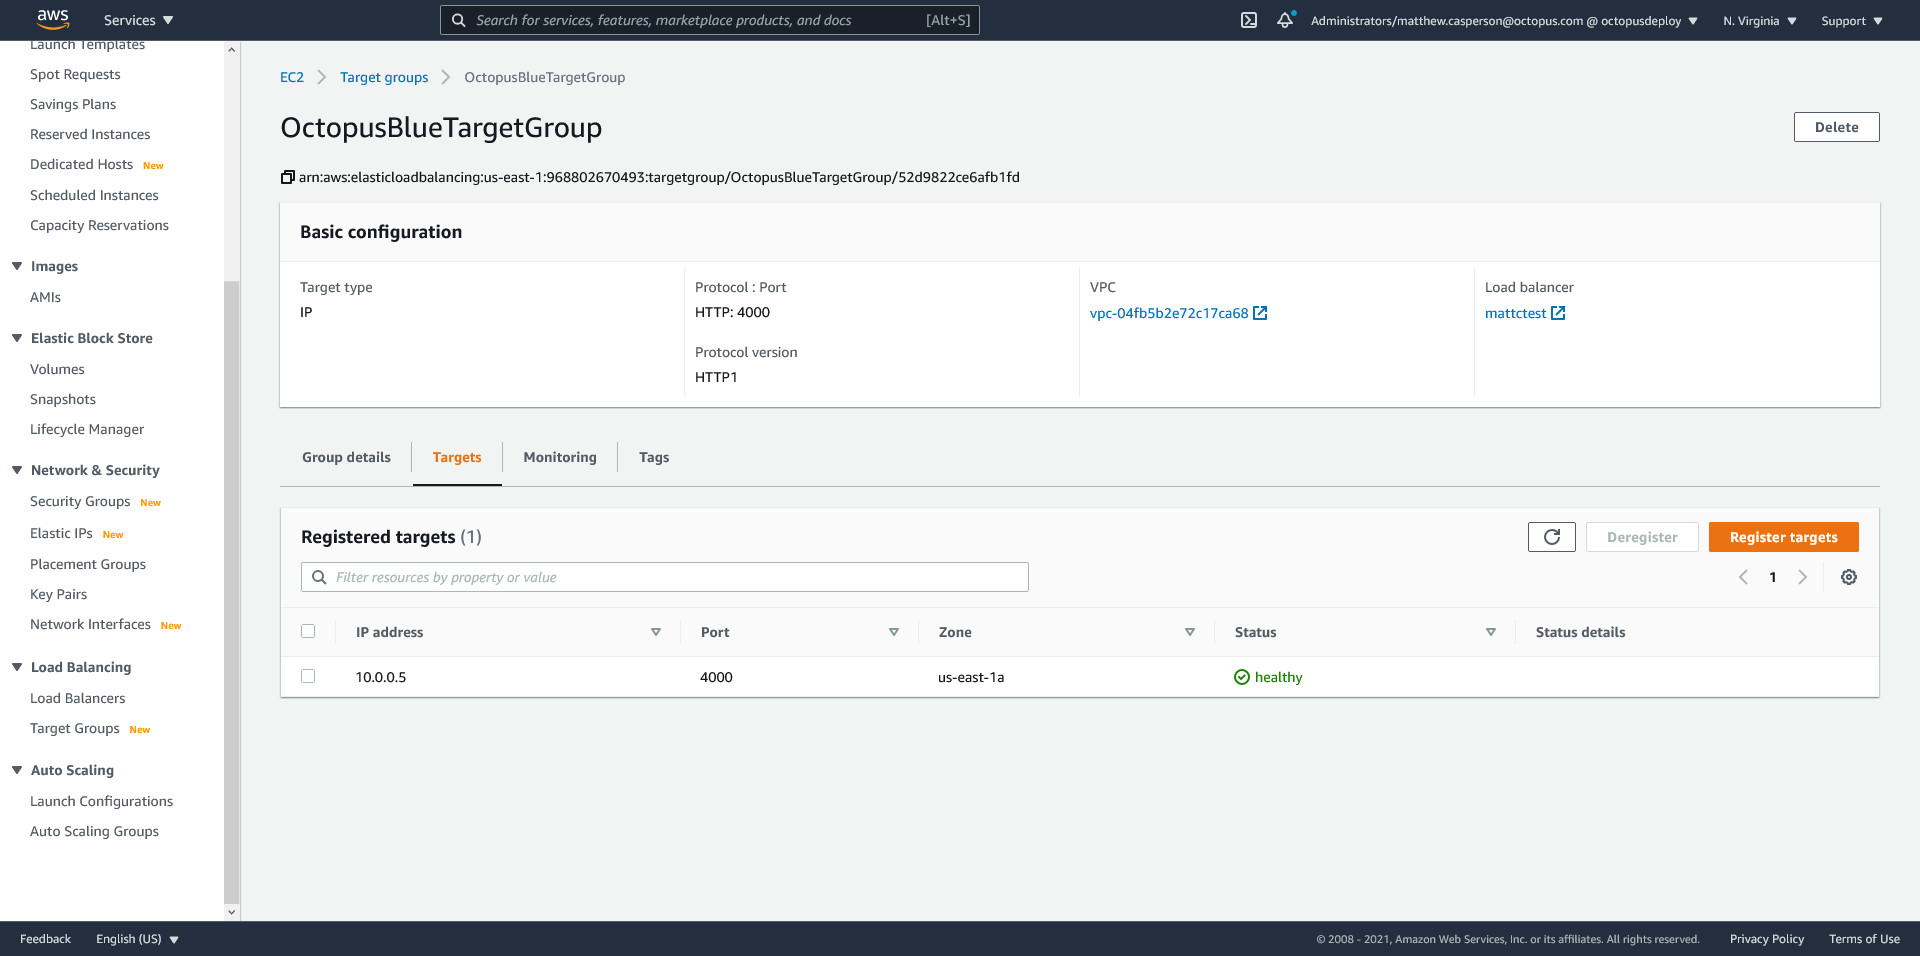Viewport: 1920px width, 956px height.
Task: Follow the Target groups breadcrumb link
Action: (x=384, y=77)
